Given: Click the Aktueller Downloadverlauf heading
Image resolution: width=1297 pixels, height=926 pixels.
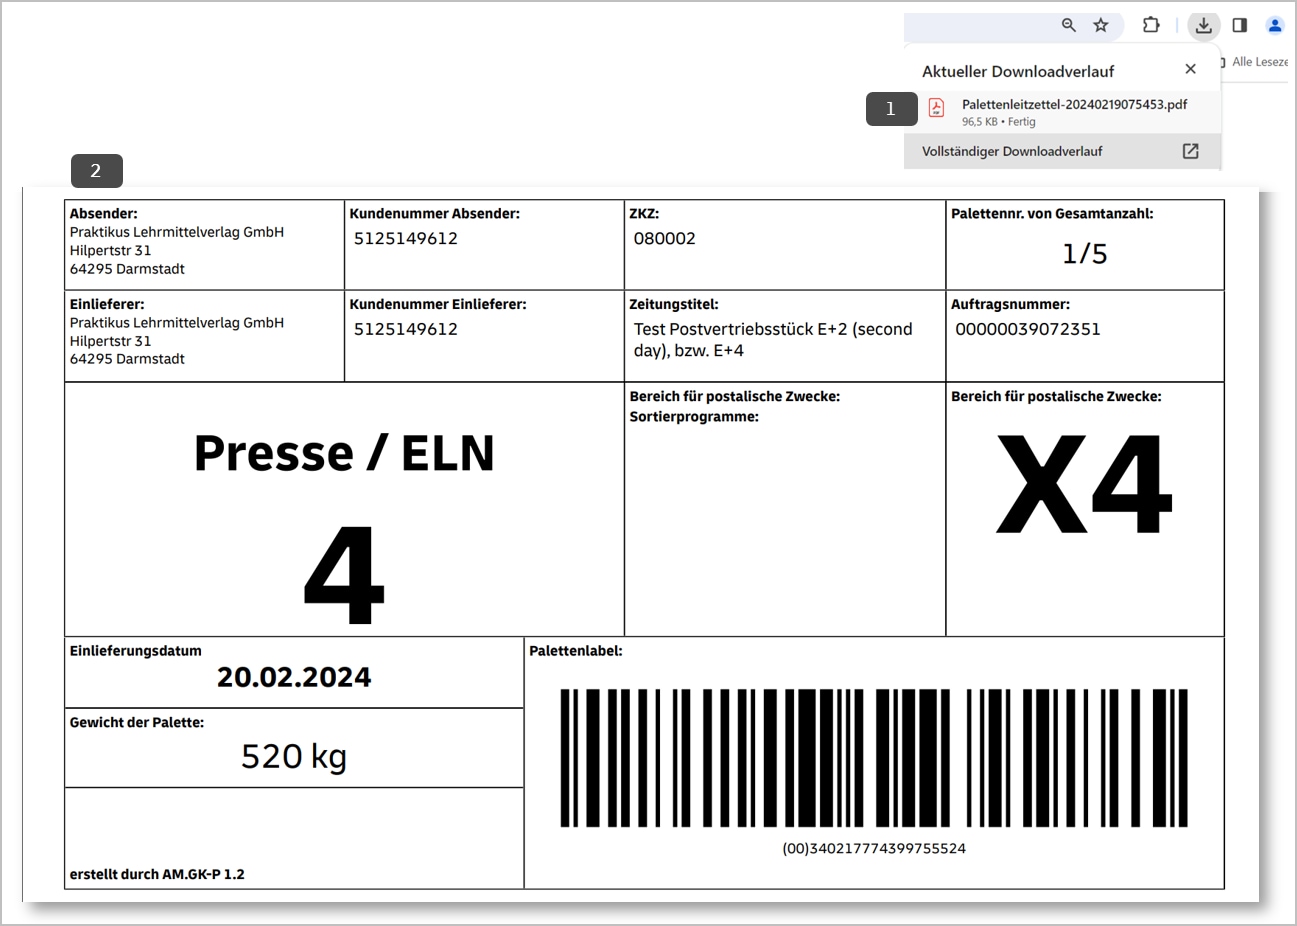Looking at the screenshot, I should [x=1018, y=71].
